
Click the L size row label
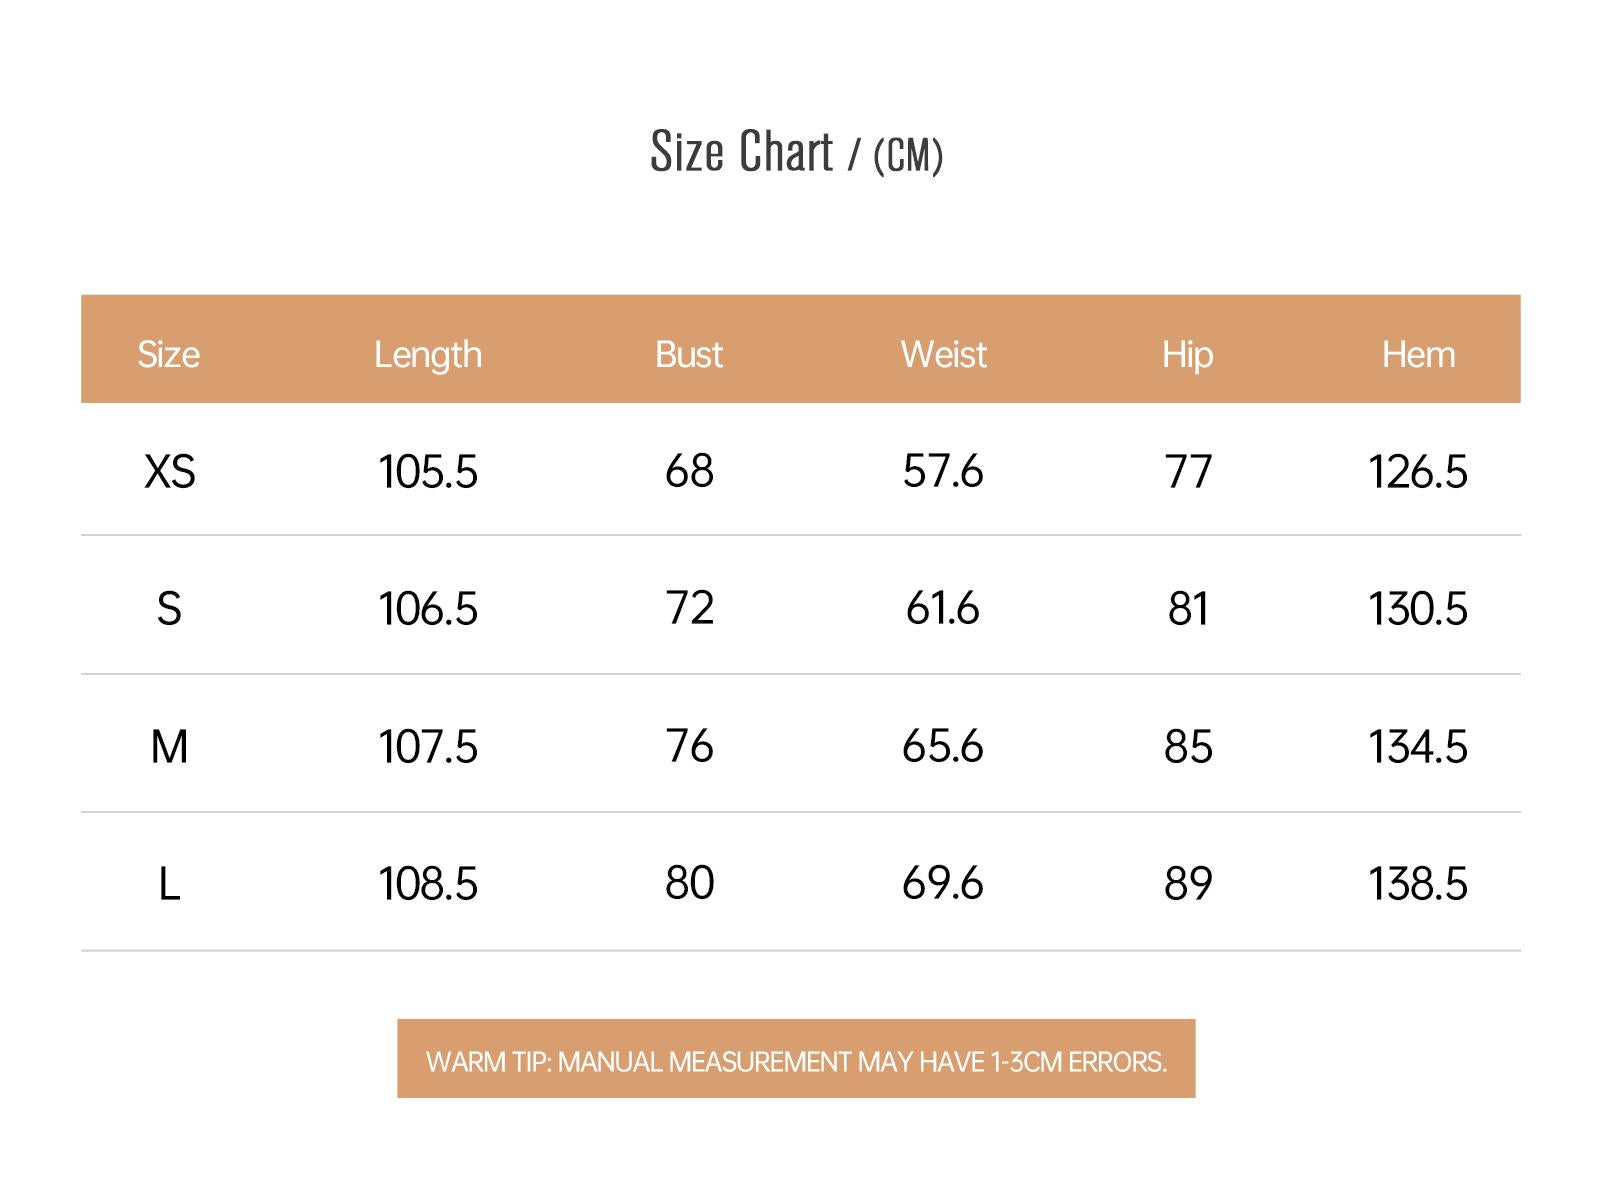pyautogui.click(x=169, y=883)
